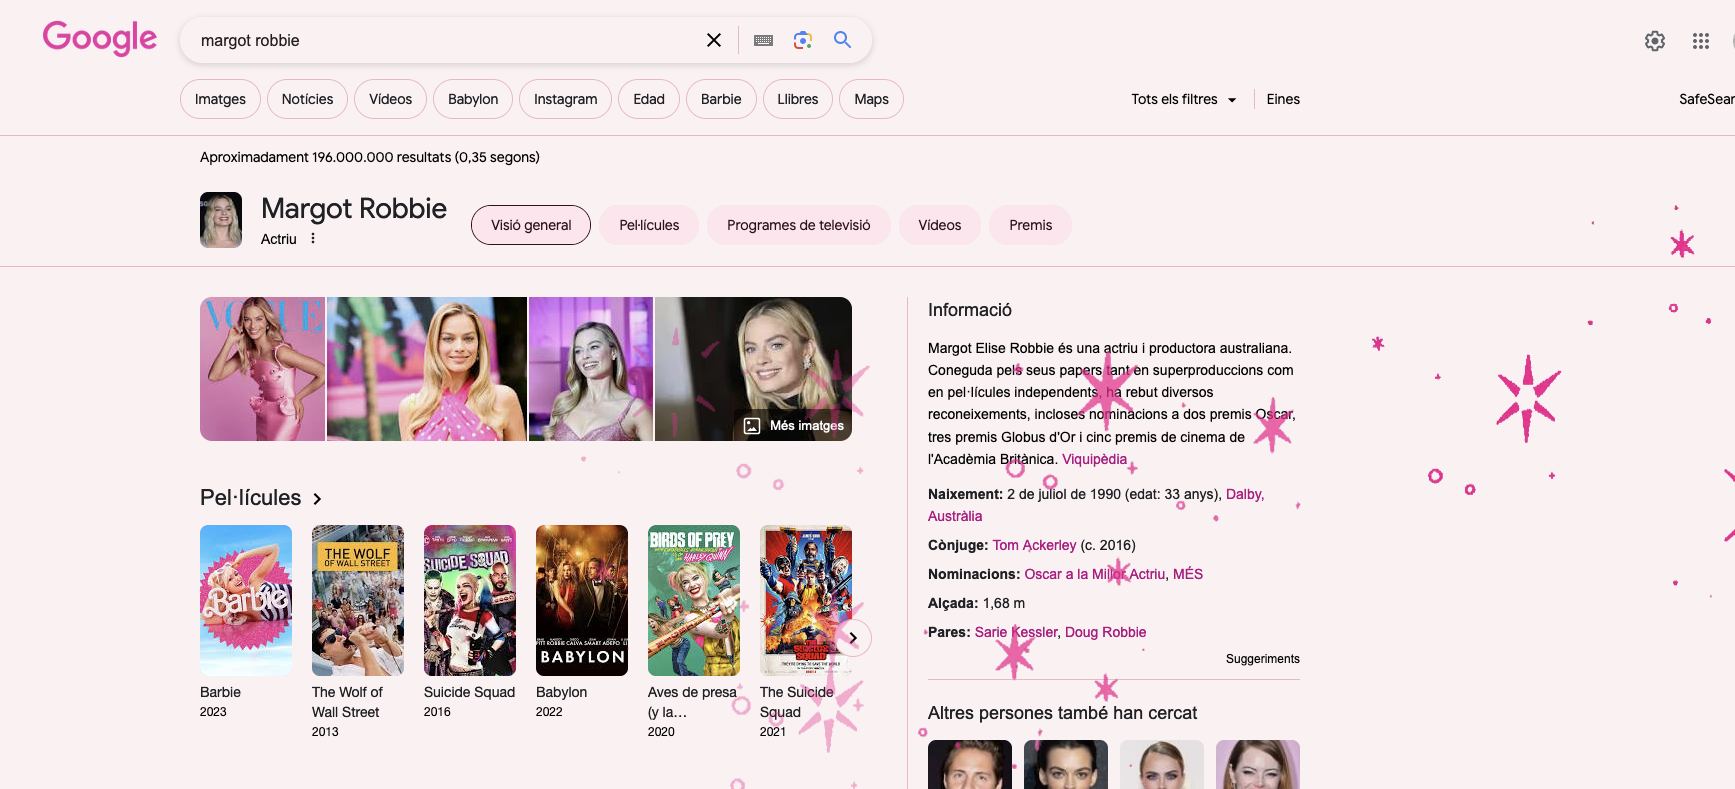
Task: Click the Informació panel heading
Action: [970, 310]
